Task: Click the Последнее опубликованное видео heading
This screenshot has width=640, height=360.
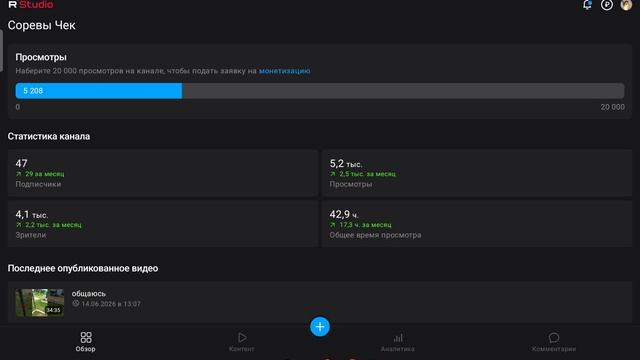Action: click(83, 268)
